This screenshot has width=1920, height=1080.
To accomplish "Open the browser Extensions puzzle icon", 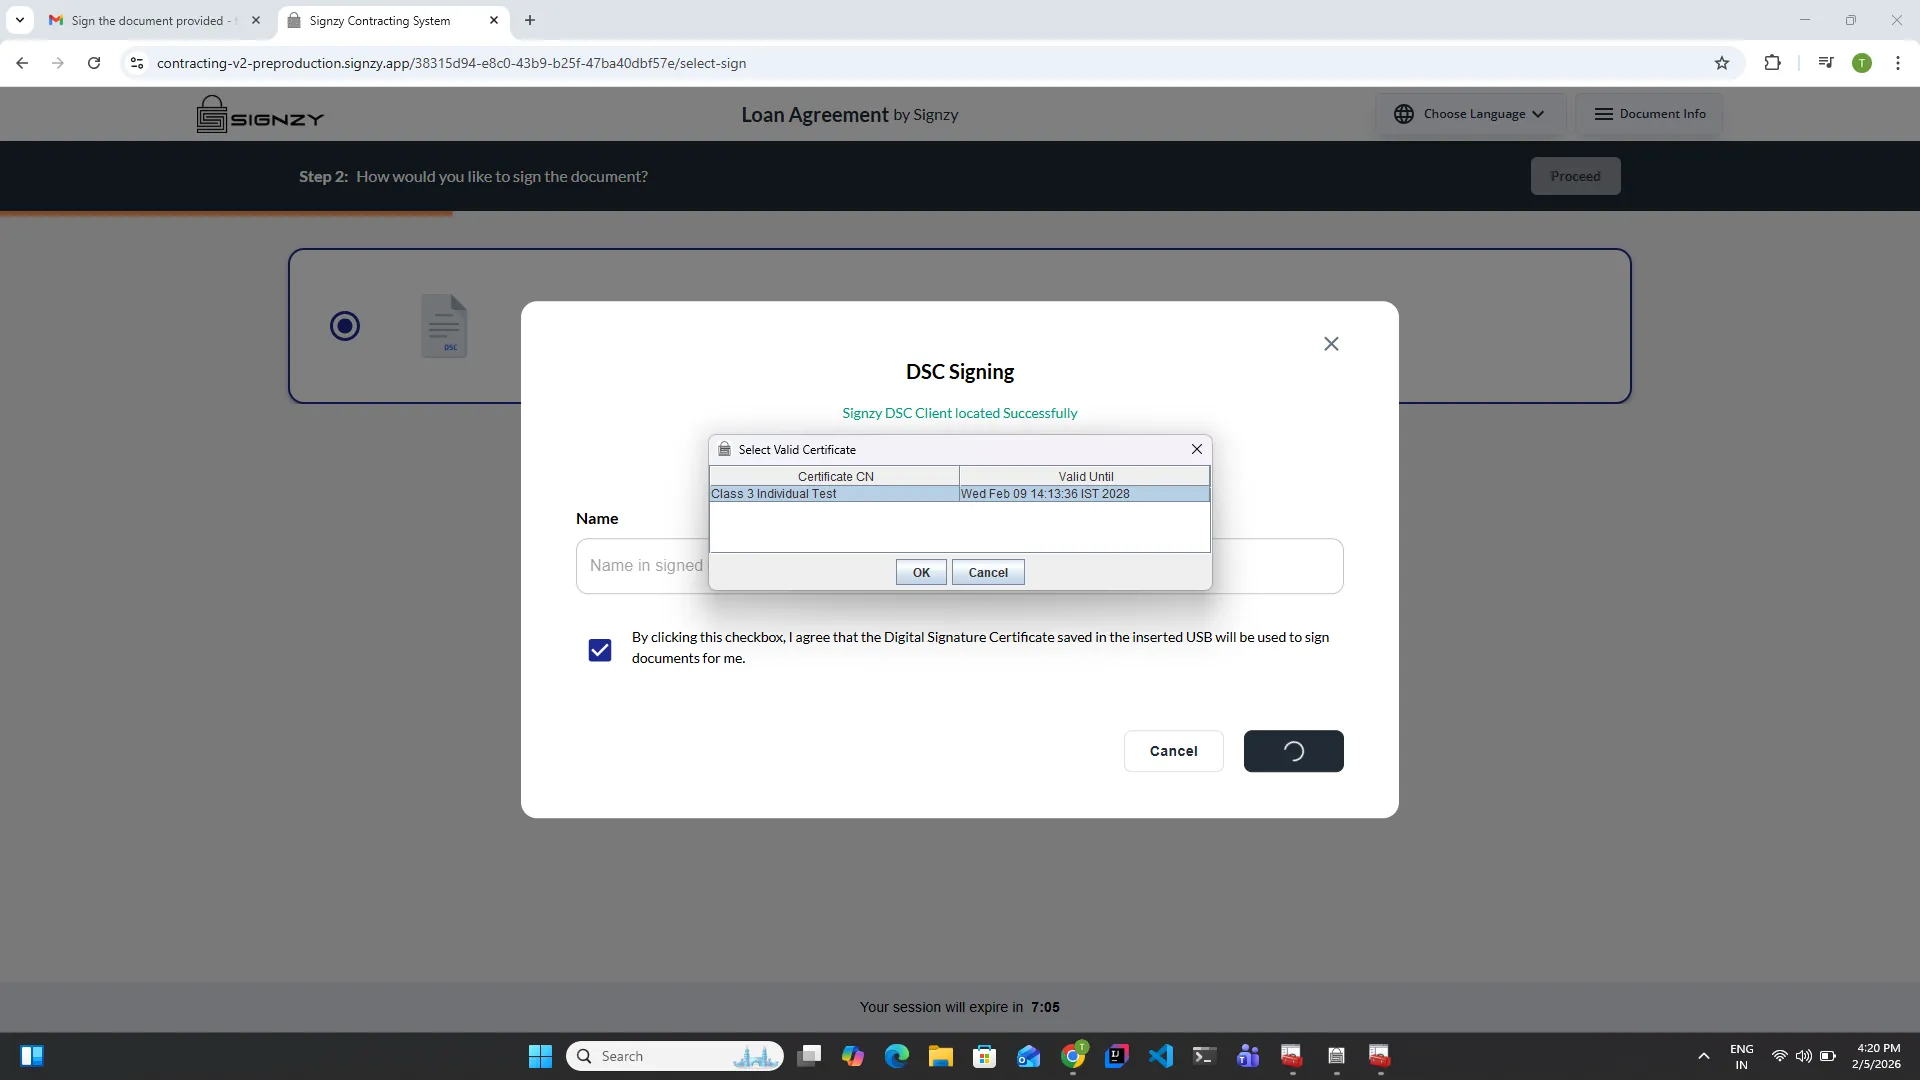I will [1772, 63].
